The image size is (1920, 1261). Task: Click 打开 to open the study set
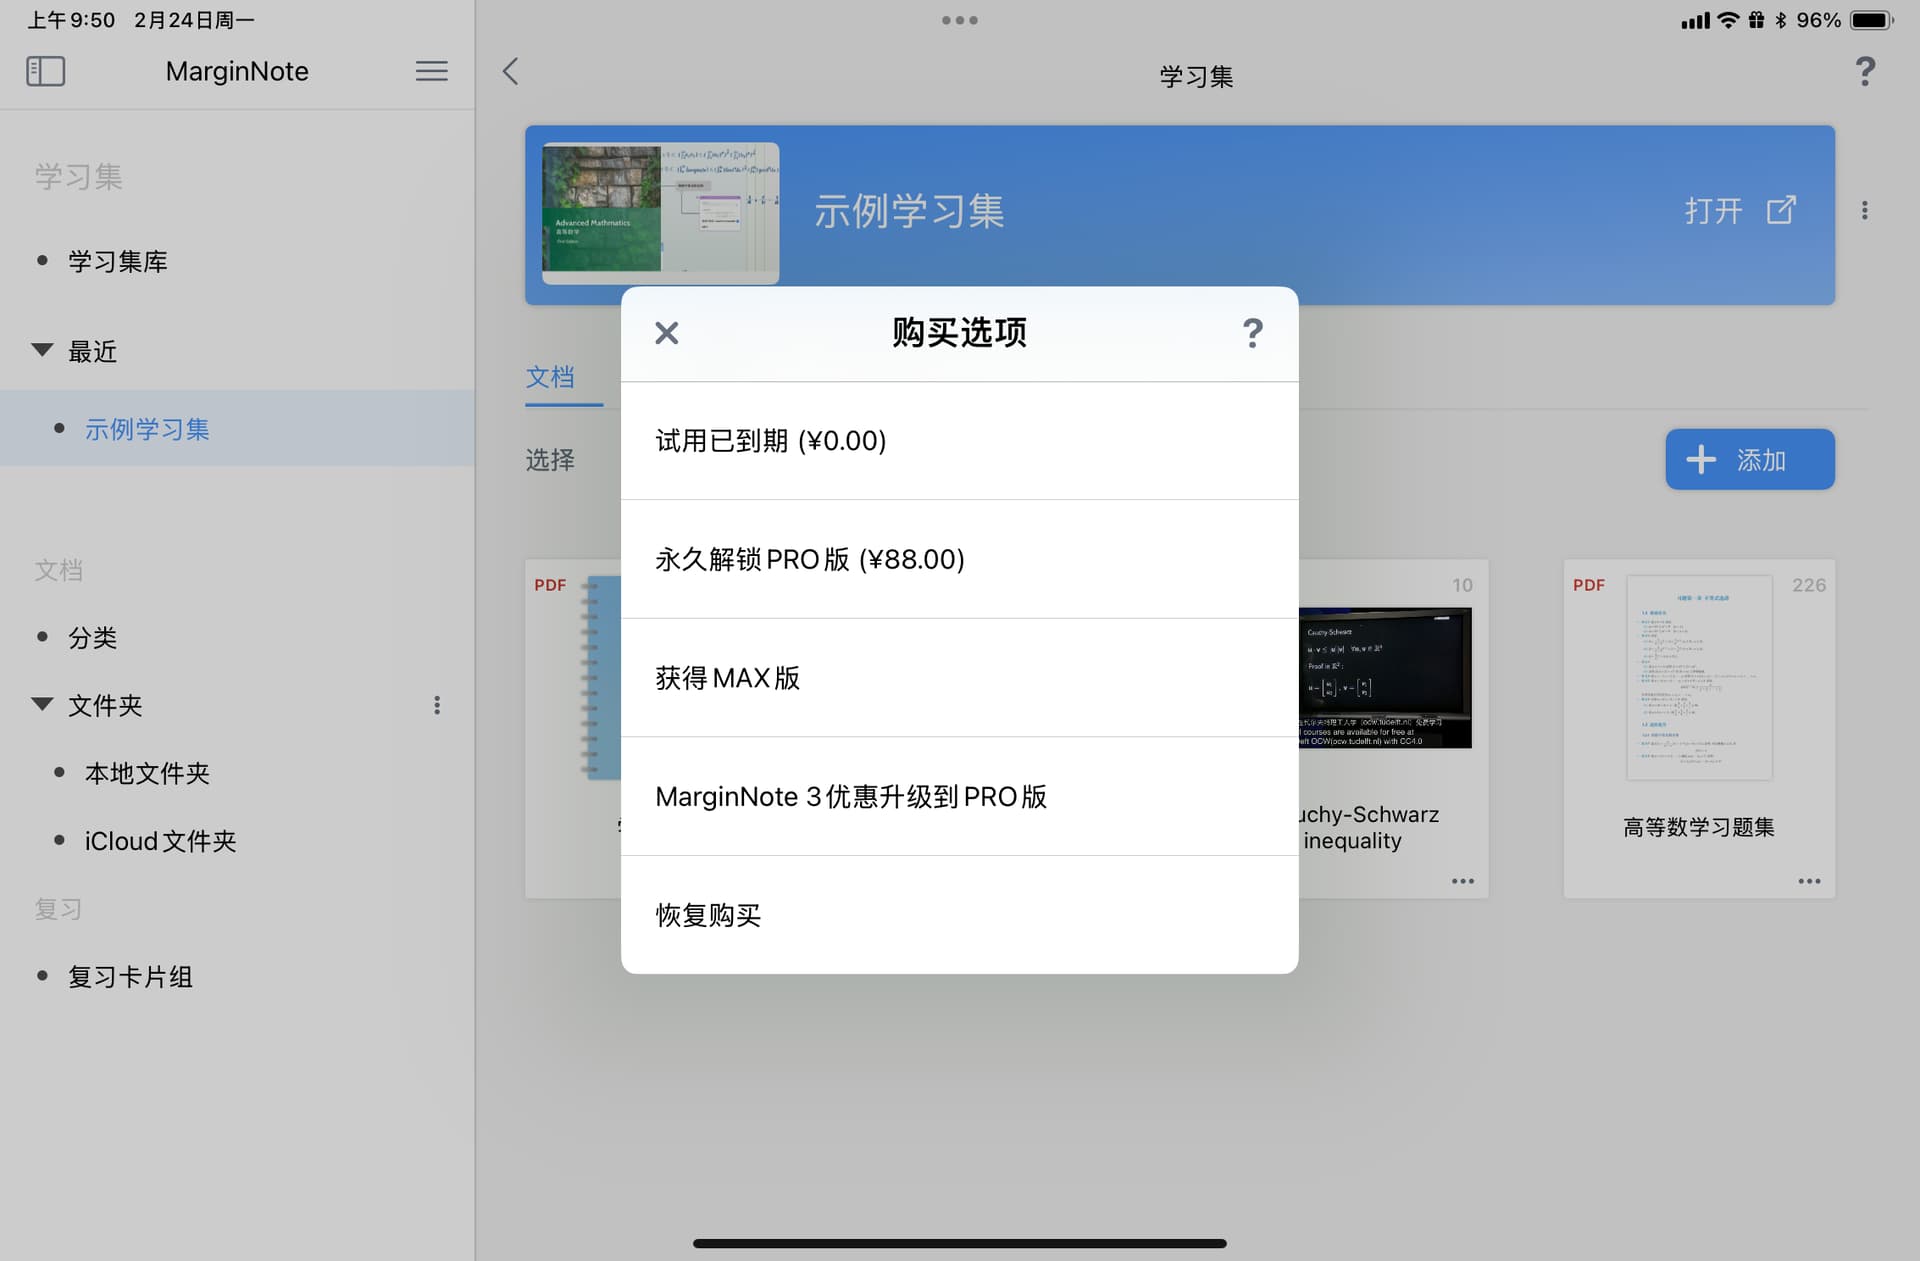pyautogui.click(x=1713, y=210)
